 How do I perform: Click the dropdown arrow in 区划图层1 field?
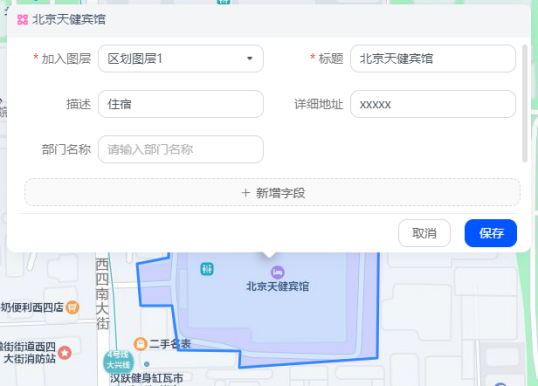coord(250,59)
